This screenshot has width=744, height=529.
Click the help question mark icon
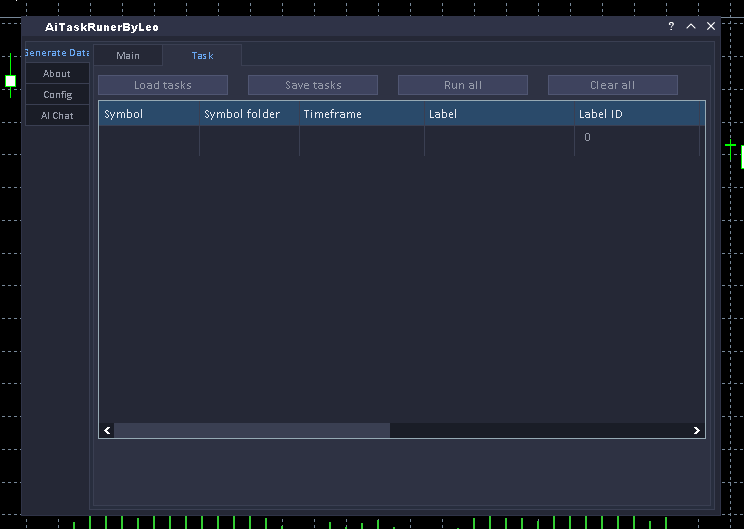[671, 27]
